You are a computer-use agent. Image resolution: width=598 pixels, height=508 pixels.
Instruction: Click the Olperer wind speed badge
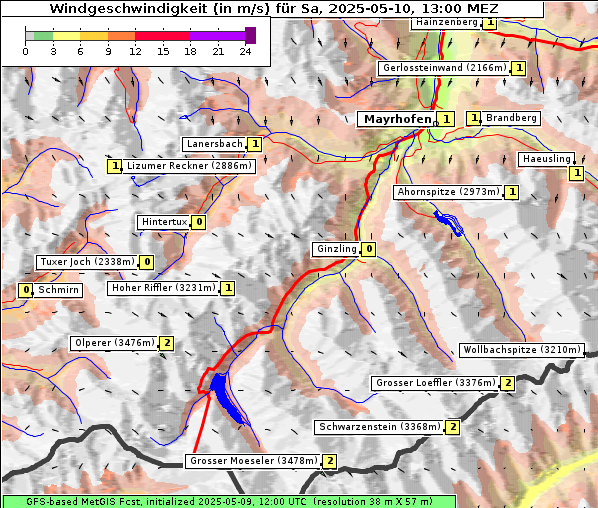[167, 343]
